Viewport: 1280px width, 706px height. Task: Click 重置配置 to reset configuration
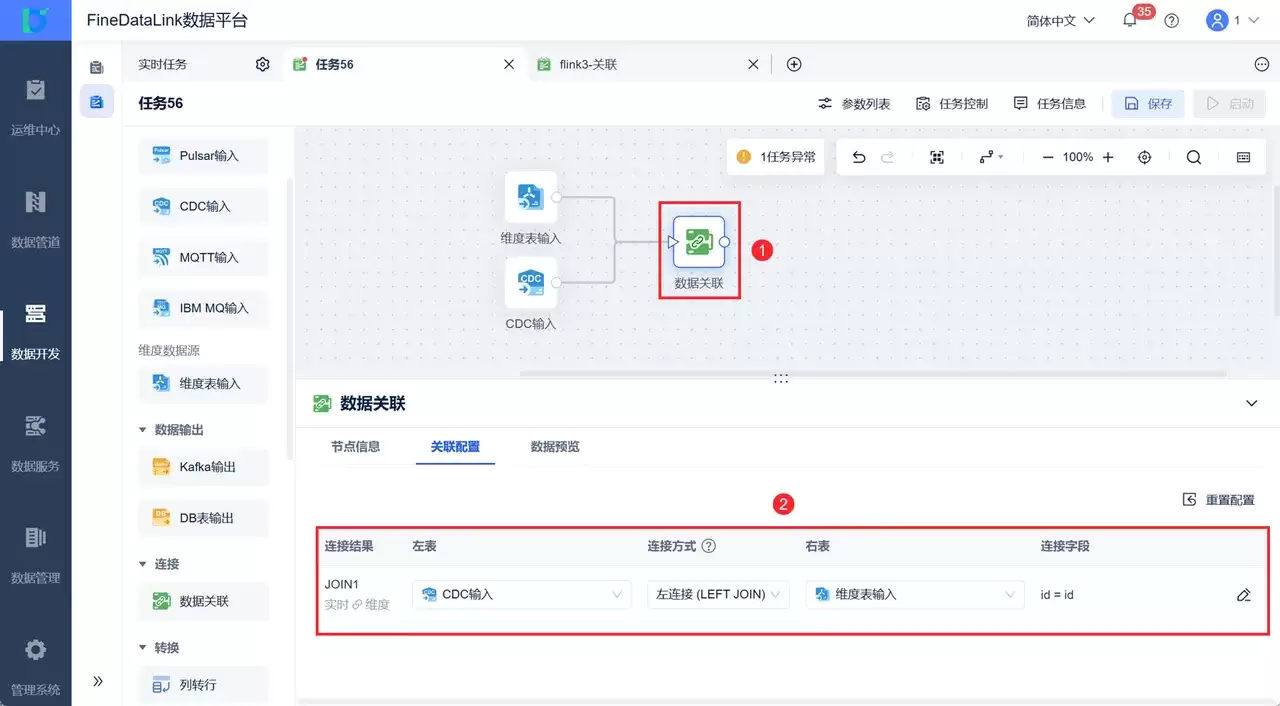click(x=1218, y=500)
